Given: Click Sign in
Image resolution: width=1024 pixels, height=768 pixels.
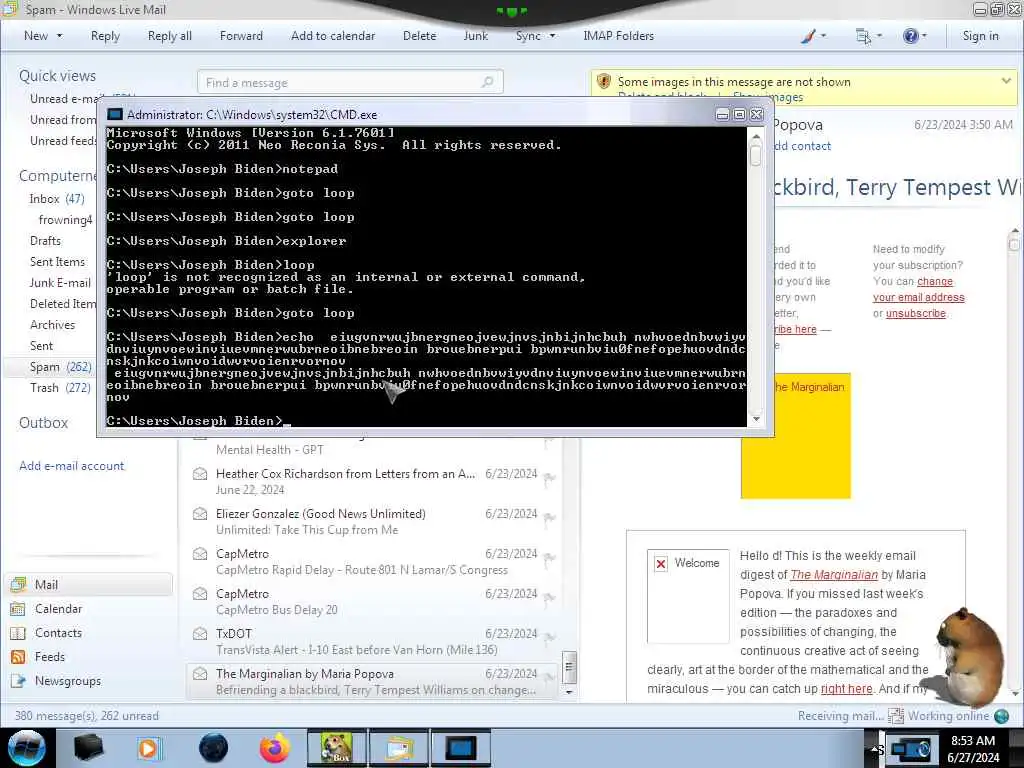Looking at the screenshot, I should point(980,36).
